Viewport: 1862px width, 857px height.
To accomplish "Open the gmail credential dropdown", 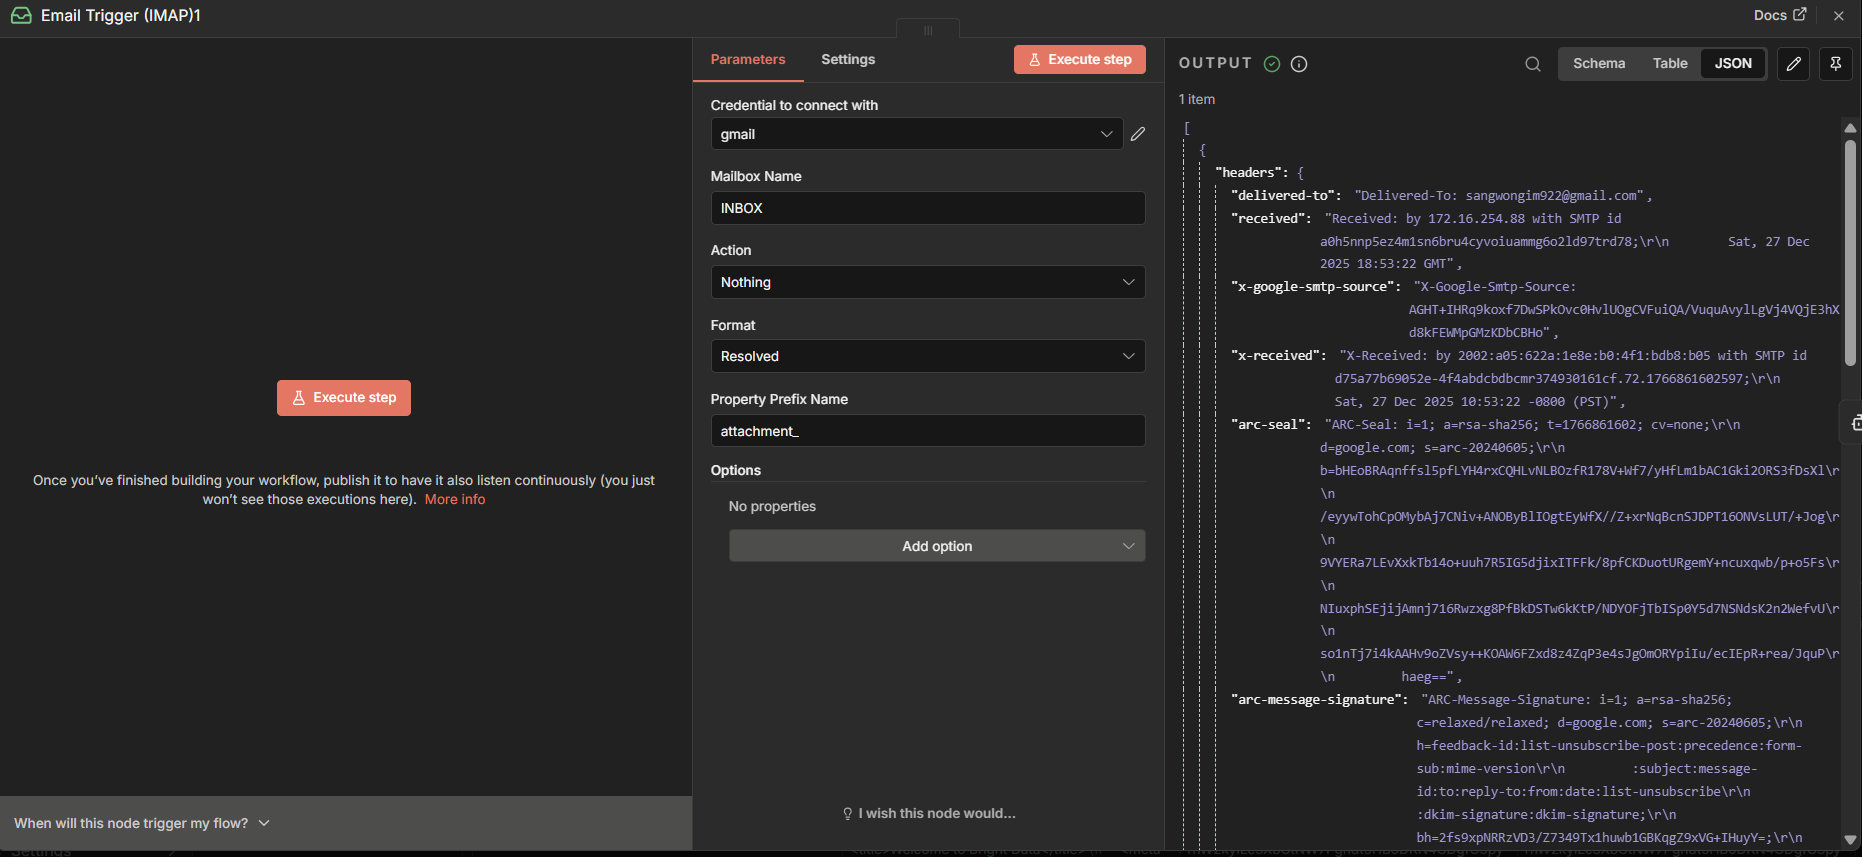I will point(916,134).
